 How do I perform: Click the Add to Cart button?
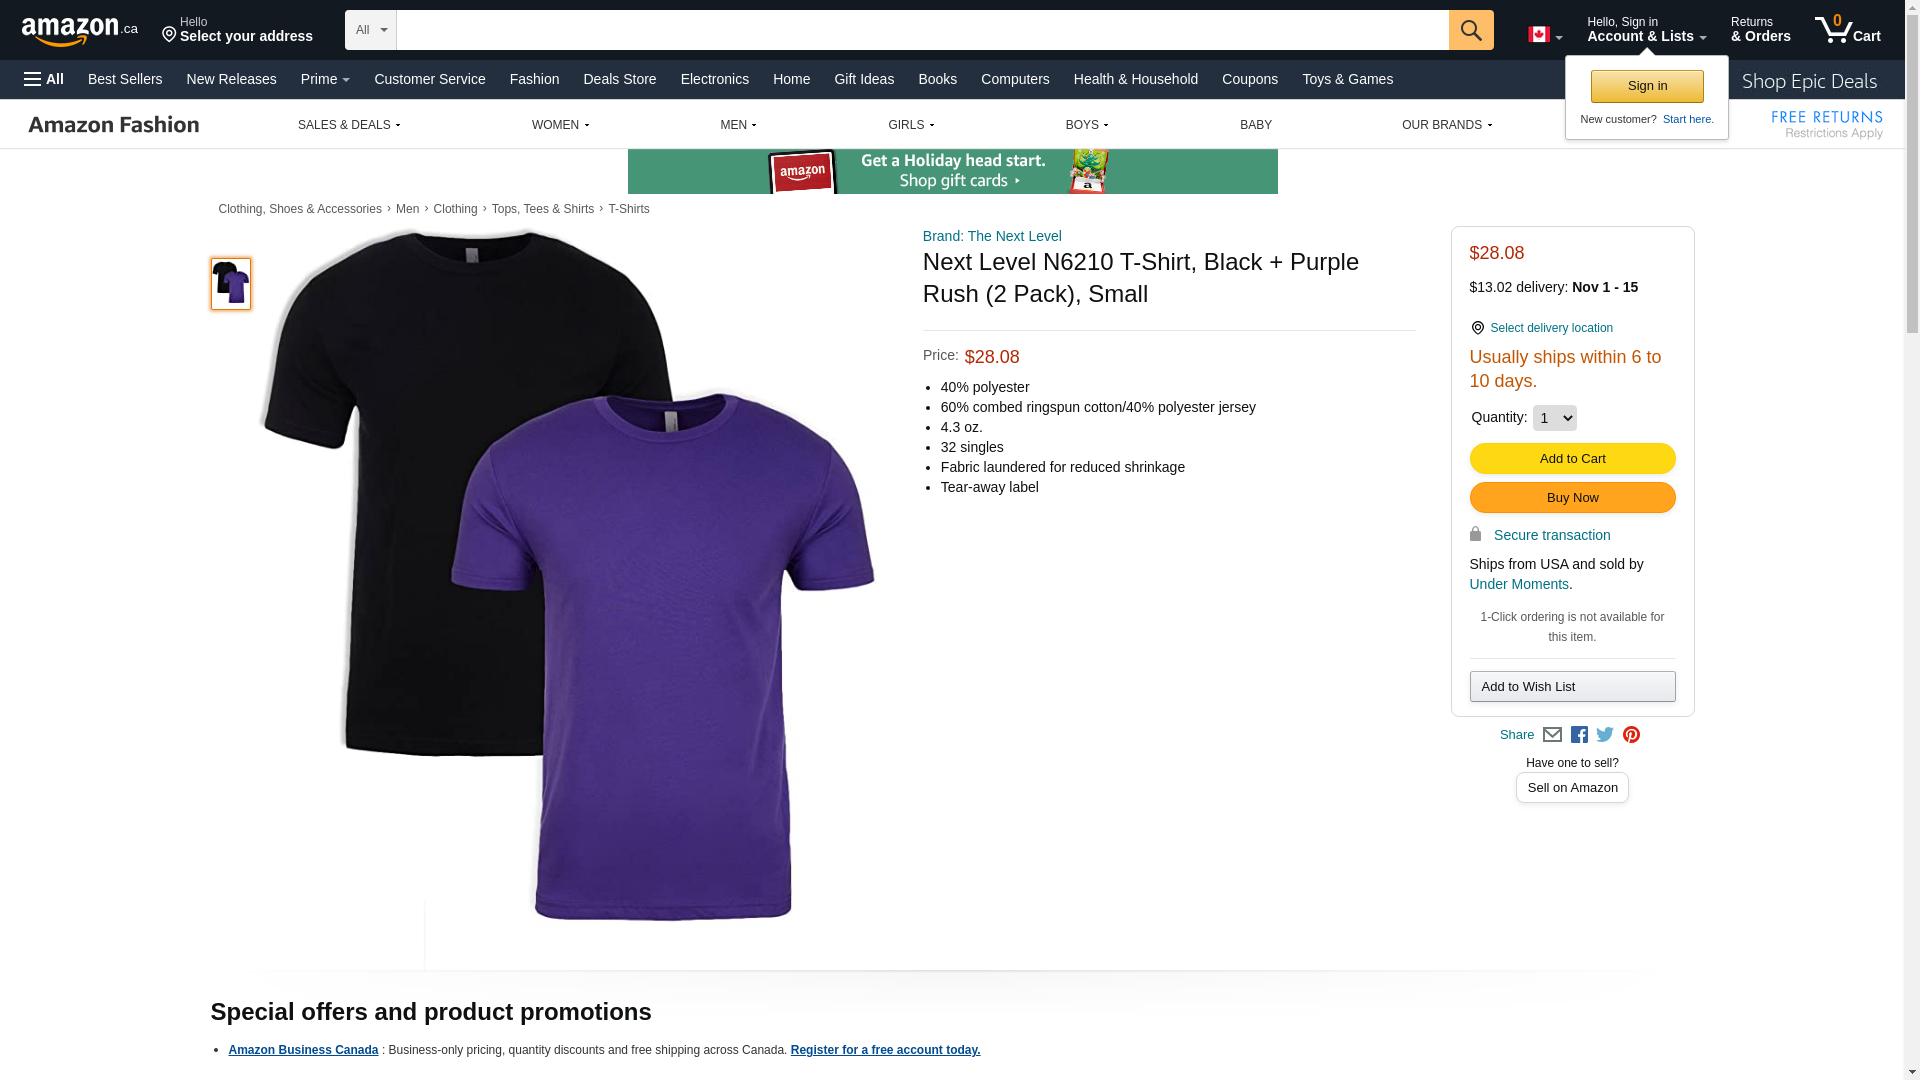[x=1572, y=458]
